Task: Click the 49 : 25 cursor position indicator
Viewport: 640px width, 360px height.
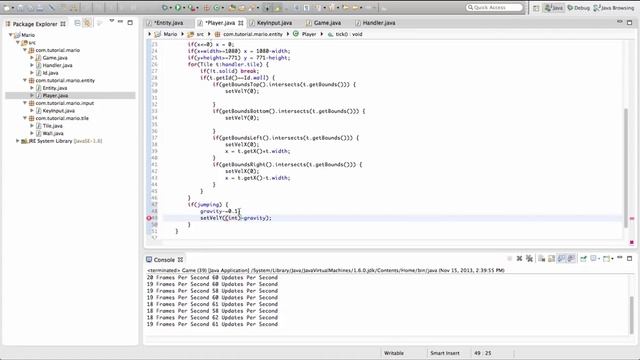Action: 482,353
